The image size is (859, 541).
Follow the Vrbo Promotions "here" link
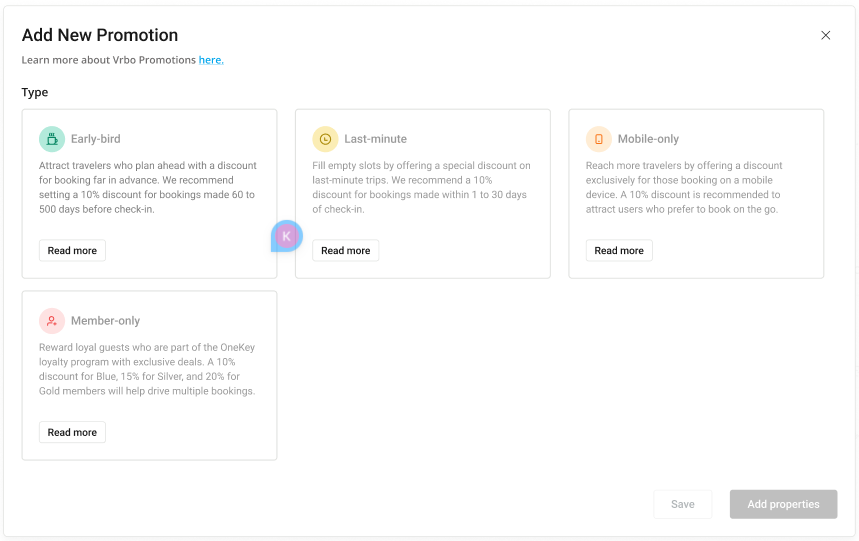211,60
